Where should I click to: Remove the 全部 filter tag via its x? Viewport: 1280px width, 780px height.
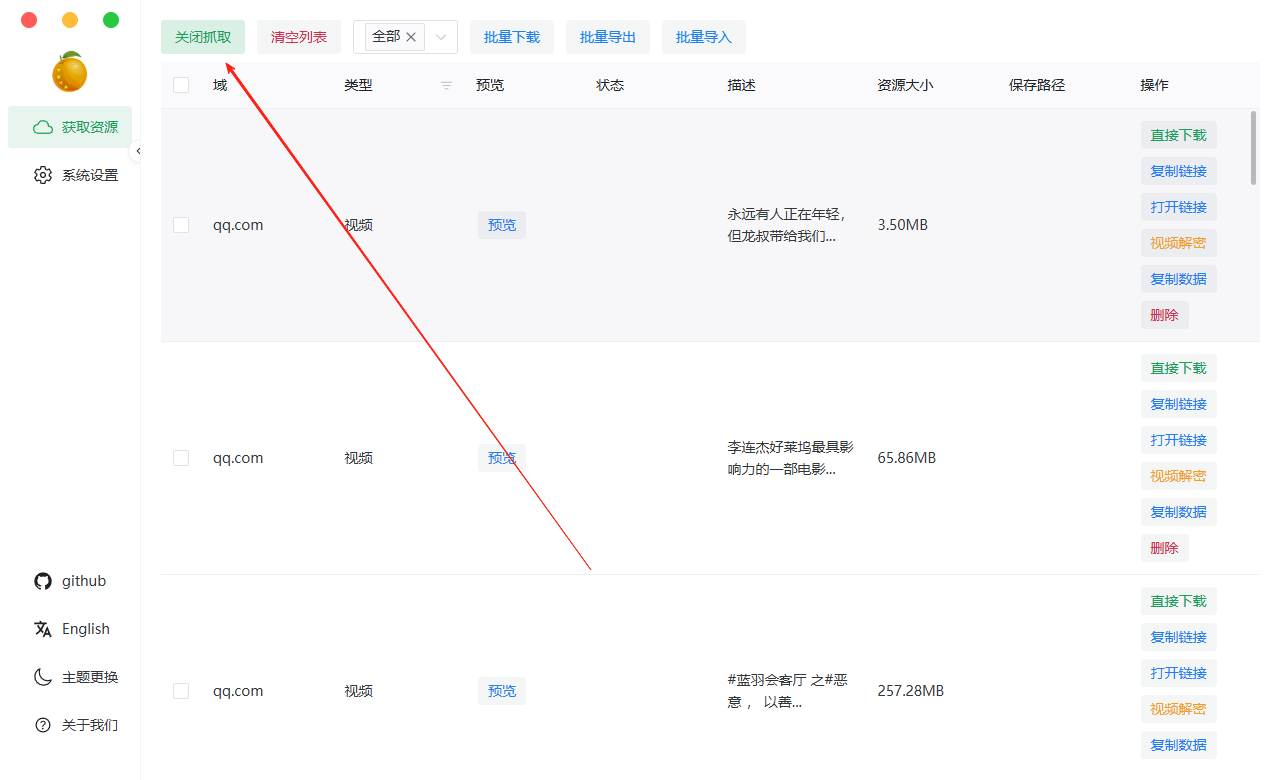pyautogui.click(x=410, y=36)
